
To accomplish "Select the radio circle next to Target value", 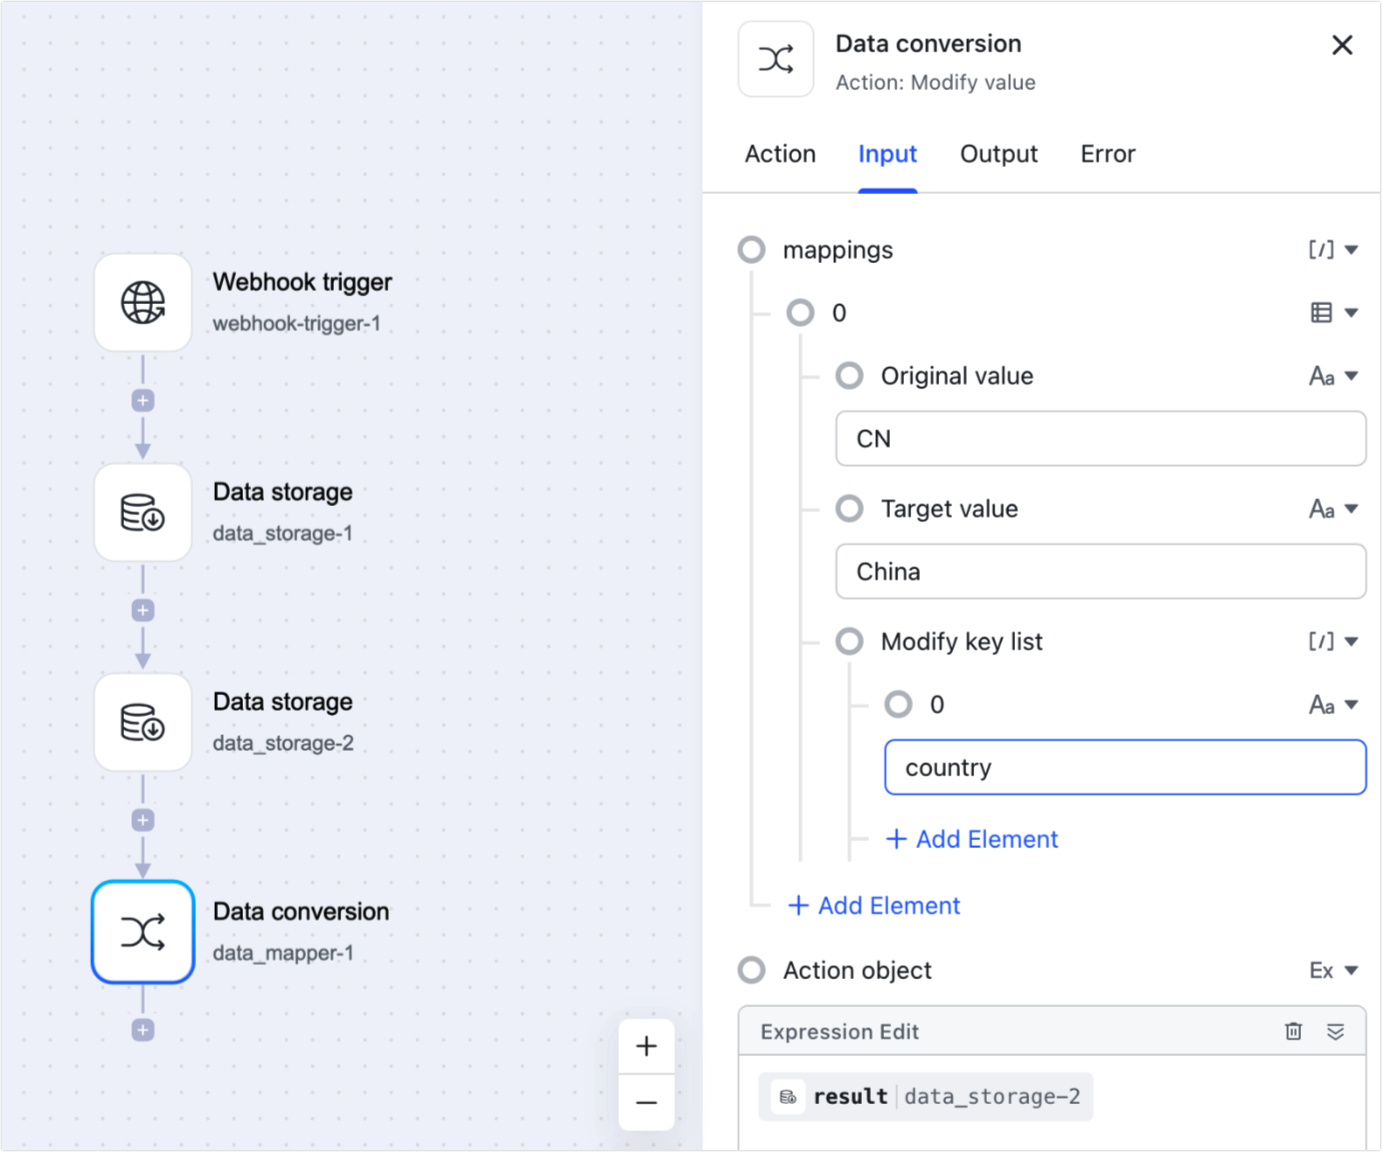I will (849, 509).
